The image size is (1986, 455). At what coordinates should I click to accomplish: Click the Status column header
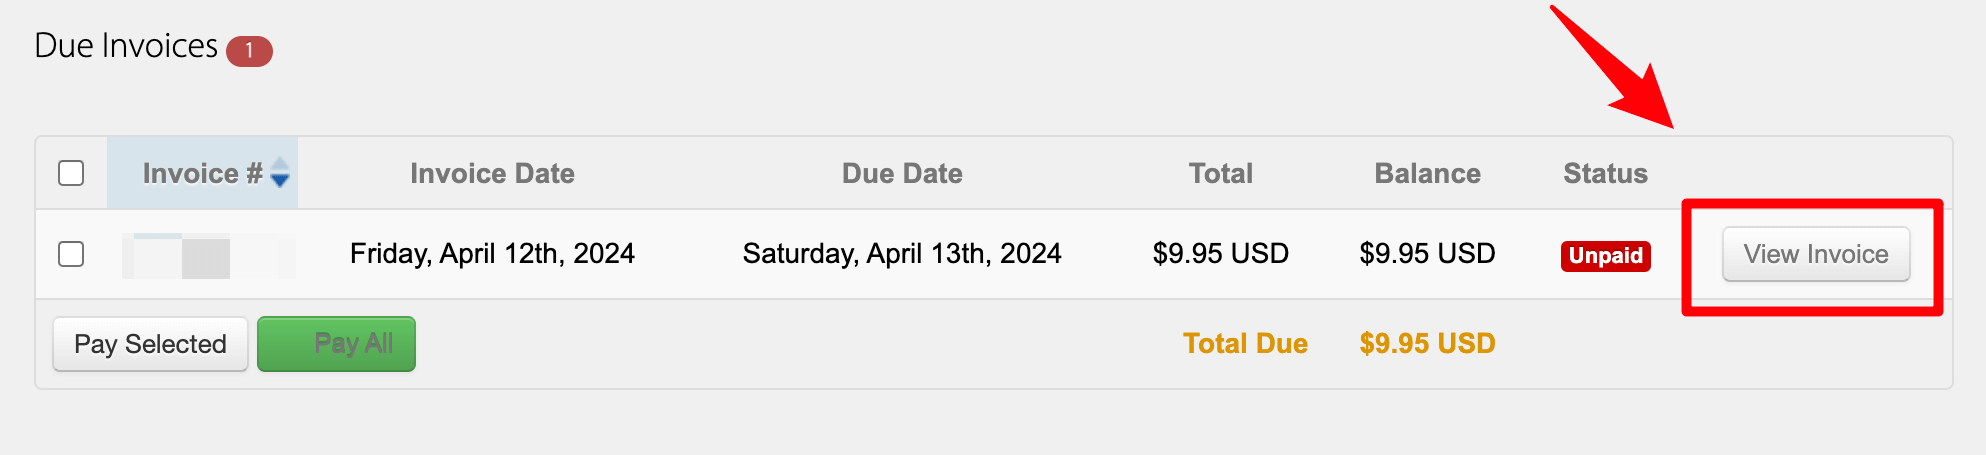click(x=1605, y=173)
